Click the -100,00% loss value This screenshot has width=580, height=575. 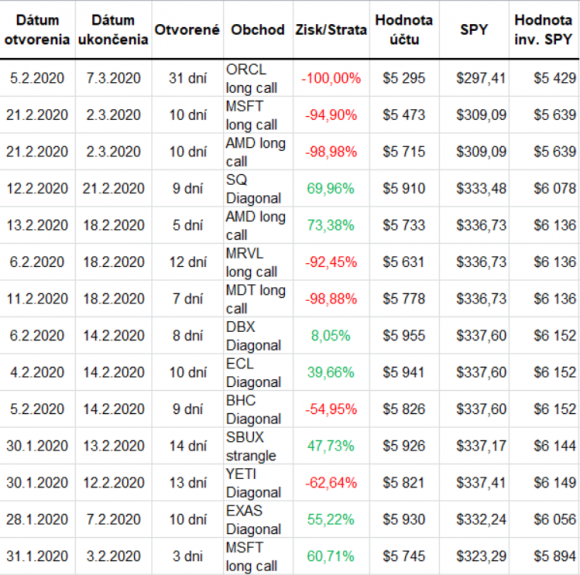coord(331,78)
